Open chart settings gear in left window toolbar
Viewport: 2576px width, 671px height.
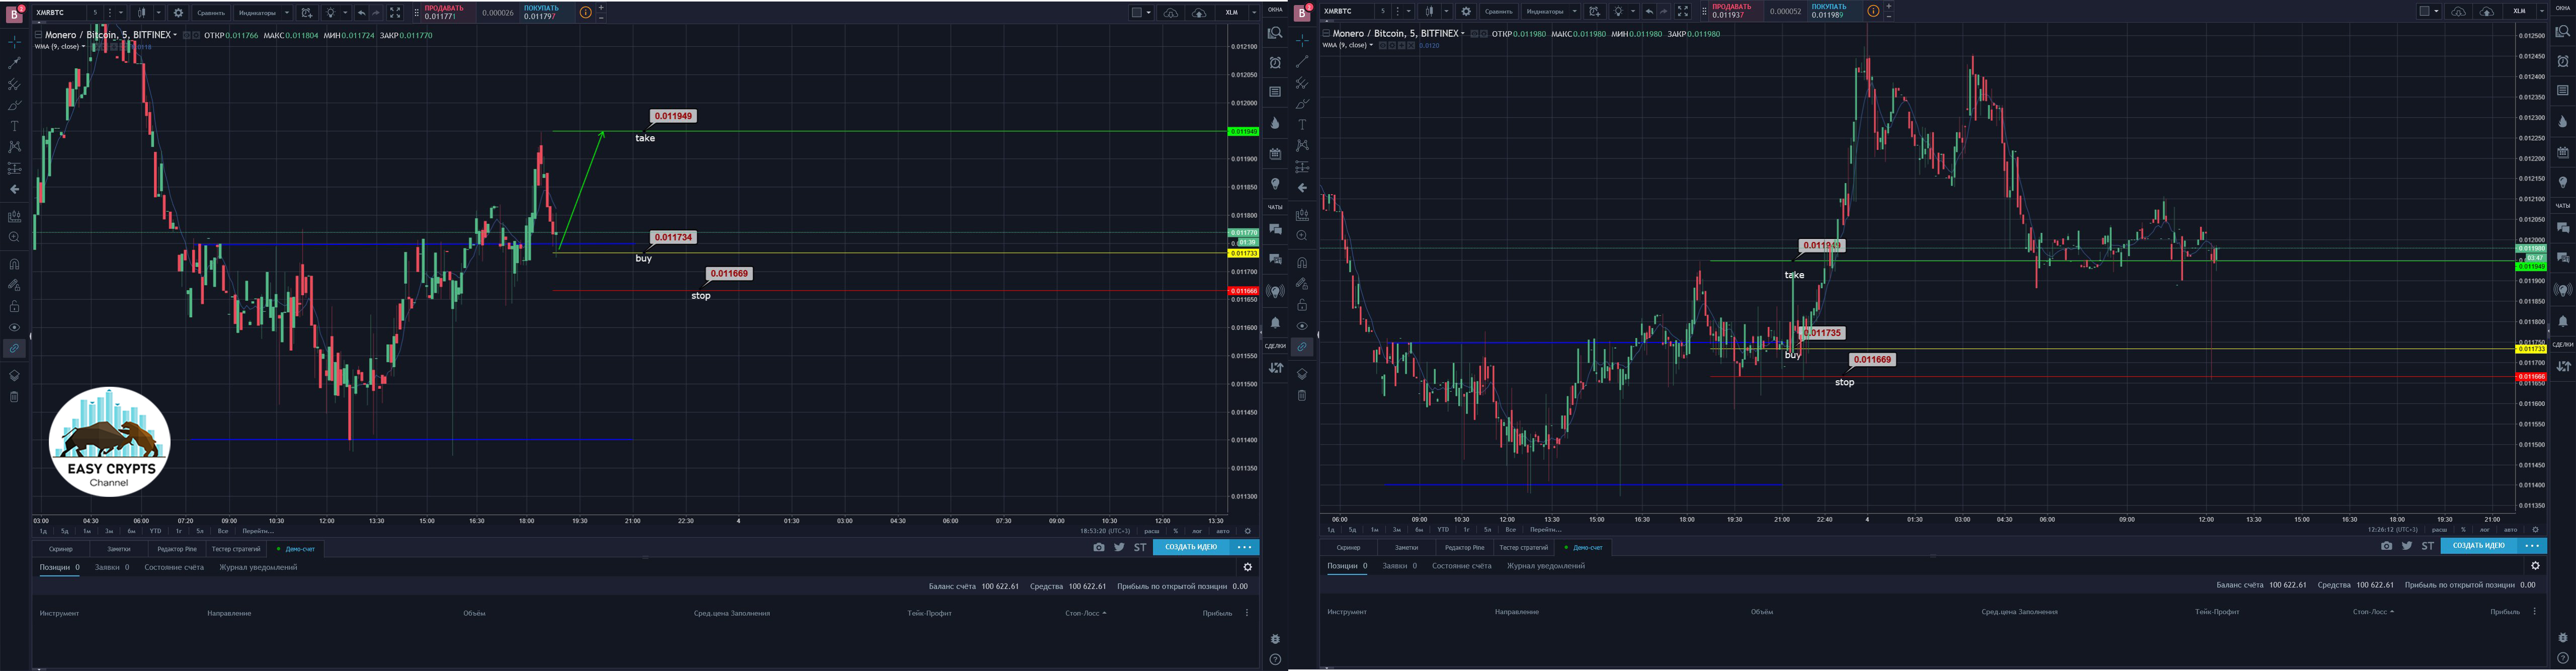pos(178,13)
